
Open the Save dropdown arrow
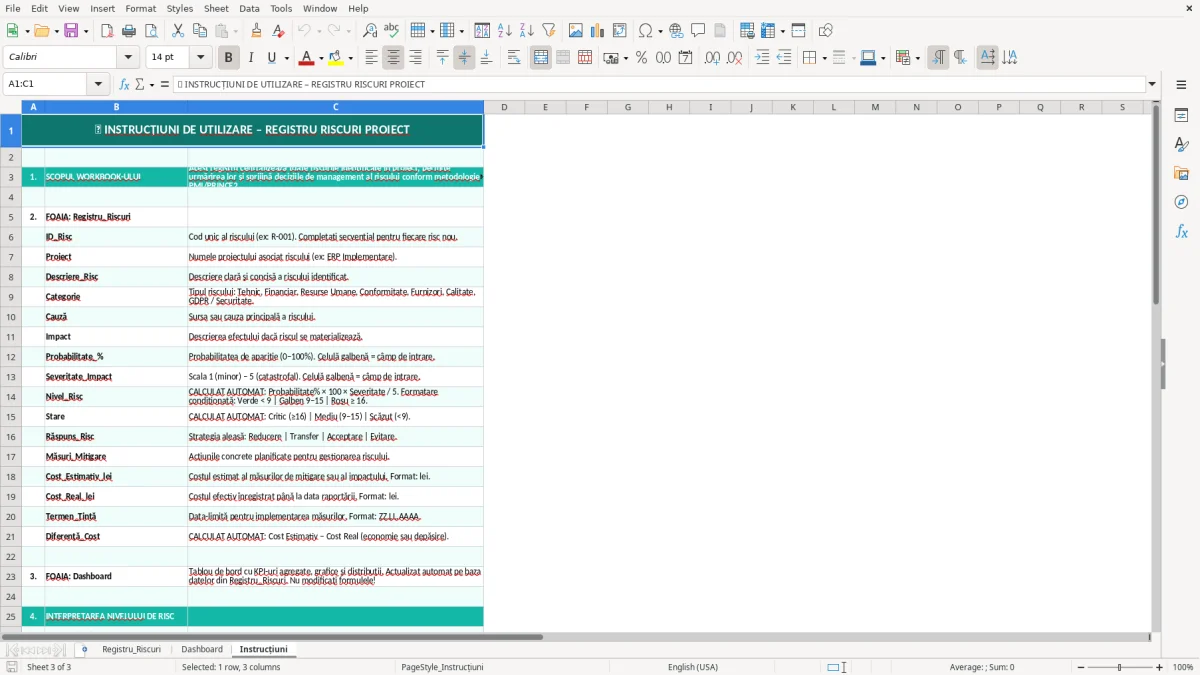(86, 31)
